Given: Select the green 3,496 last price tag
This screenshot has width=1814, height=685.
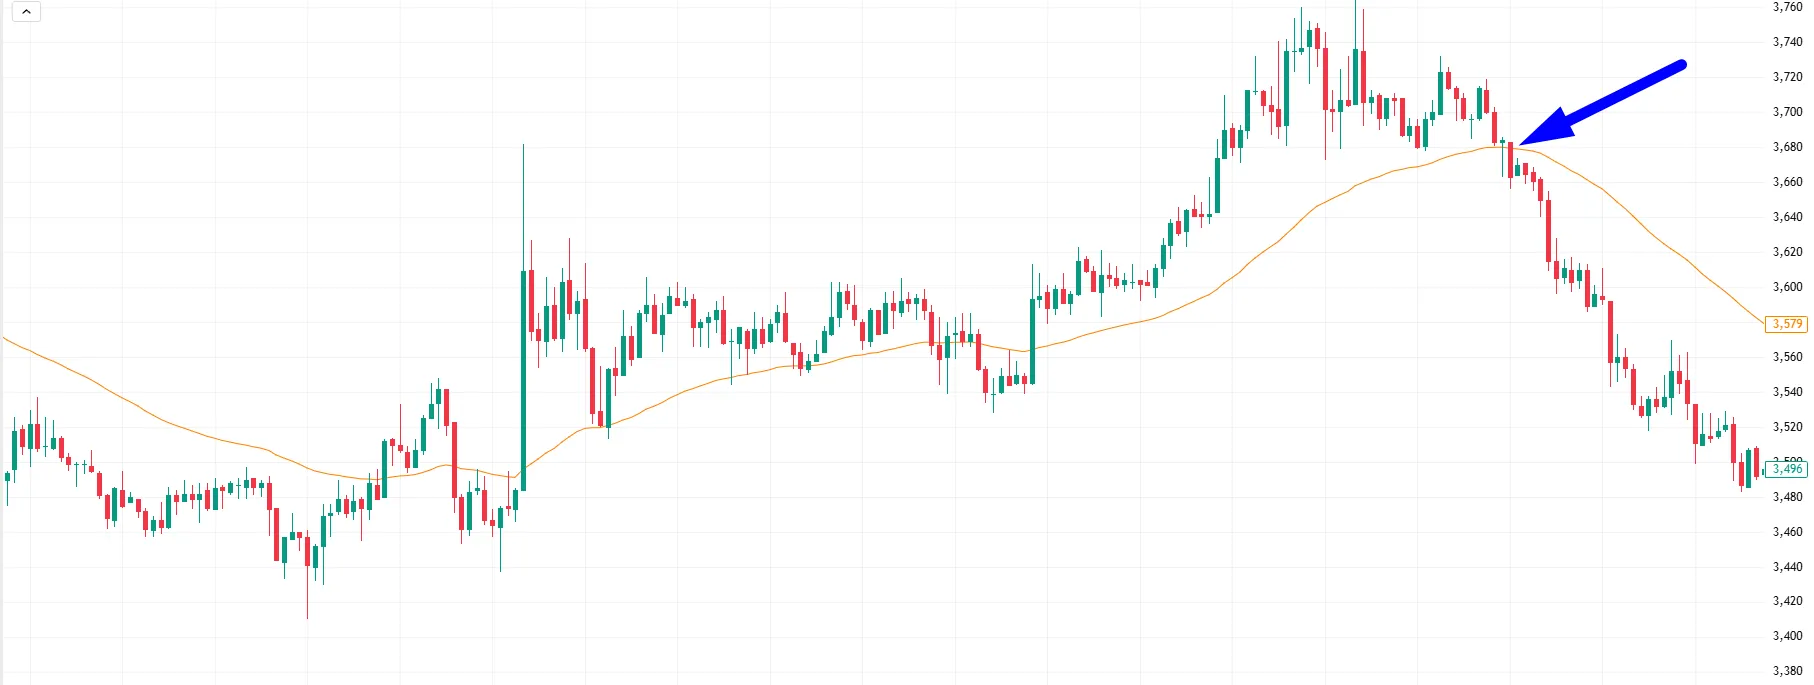Looking at the screenshot, I should (x=1787, y=469).
